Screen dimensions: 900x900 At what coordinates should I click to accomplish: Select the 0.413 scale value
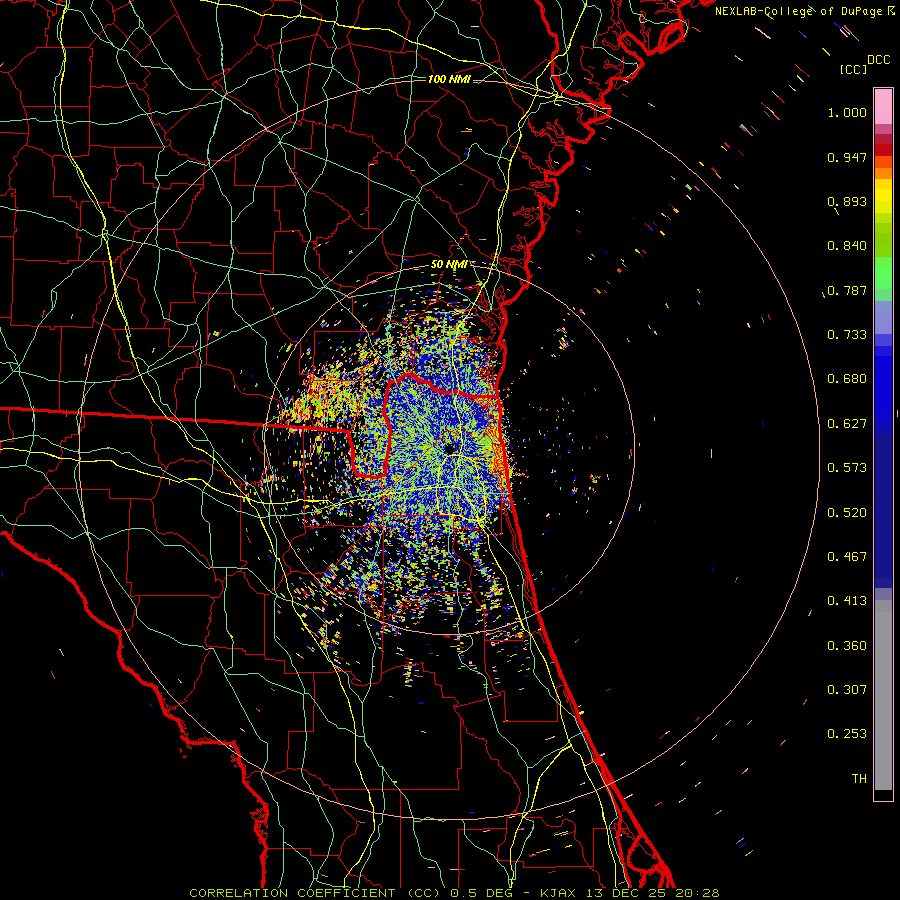(x=847, y=601)
